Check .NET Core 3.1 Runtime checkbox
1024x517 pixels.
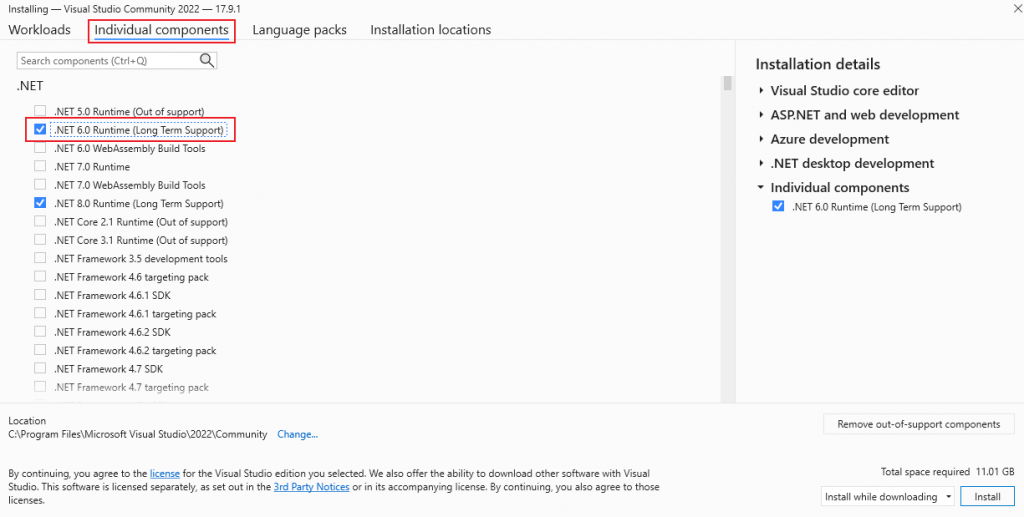[40, 240]
